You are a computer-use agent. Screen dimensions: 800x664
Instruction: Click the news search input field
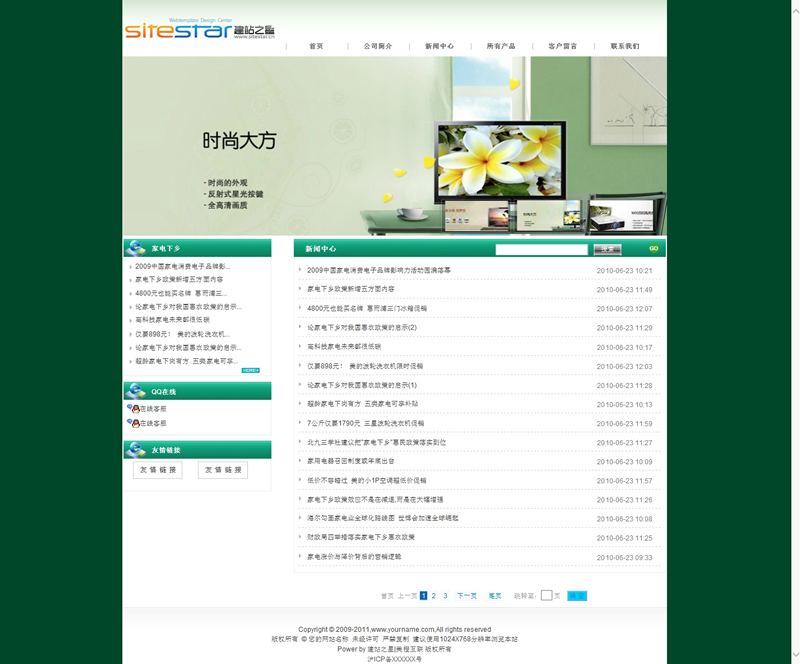[541, 249]
